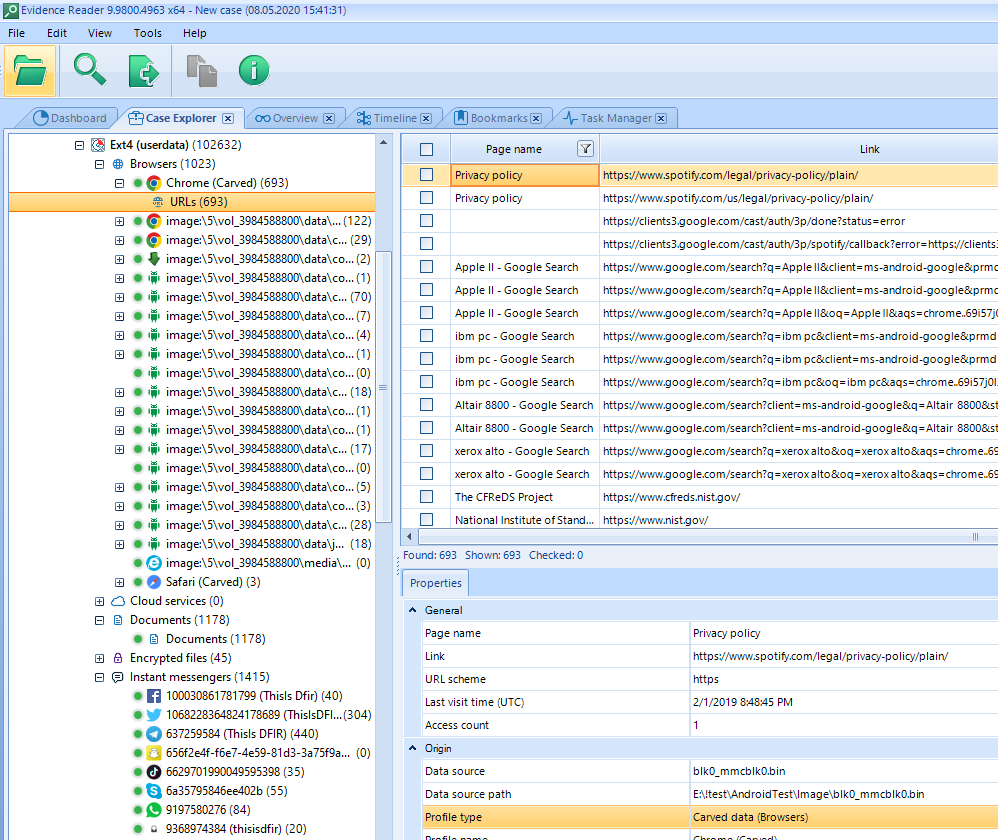Viewport: 998px width, 840px height.
Task: Close the Task Manager tab
Action: point(661,118)
